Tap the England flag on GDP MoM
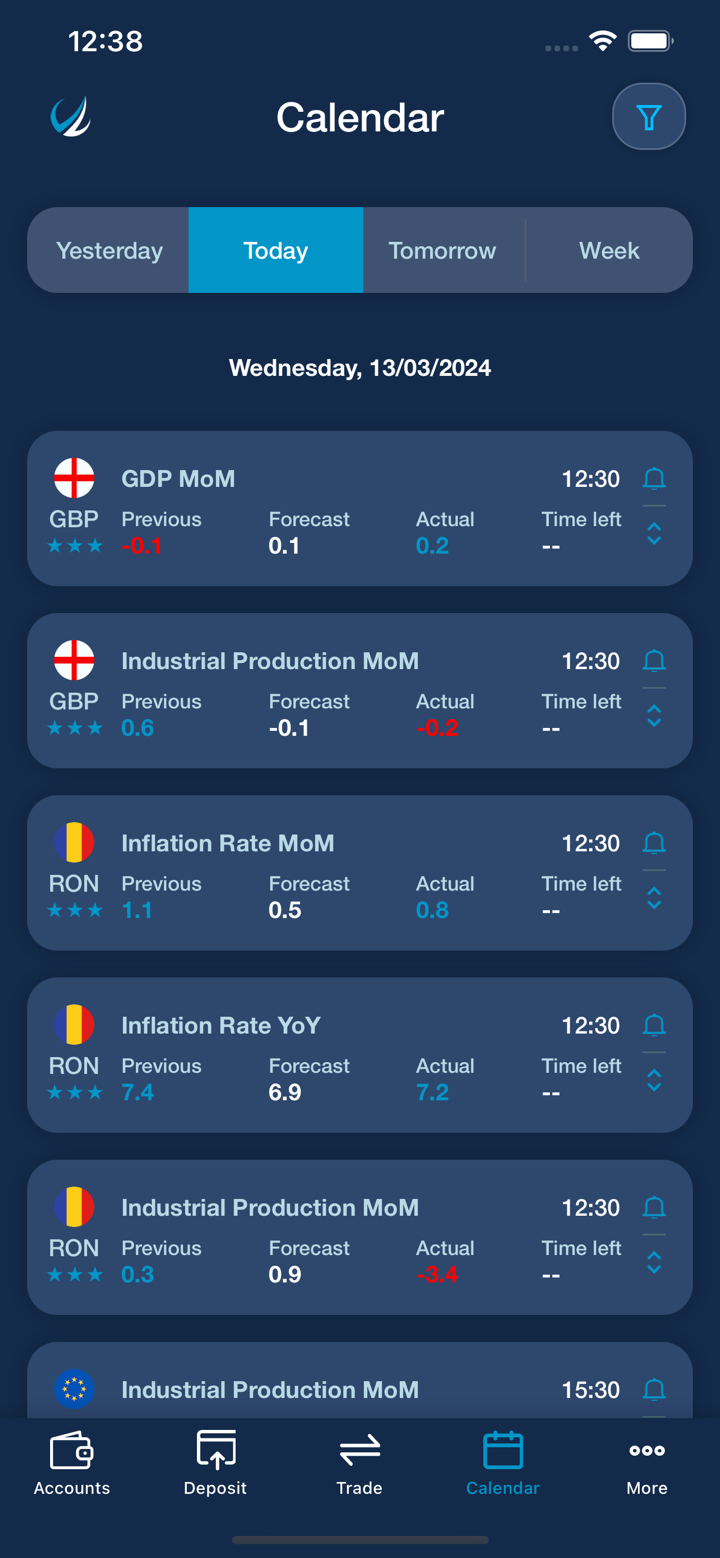720x1558 pixels. coord(74,478)
